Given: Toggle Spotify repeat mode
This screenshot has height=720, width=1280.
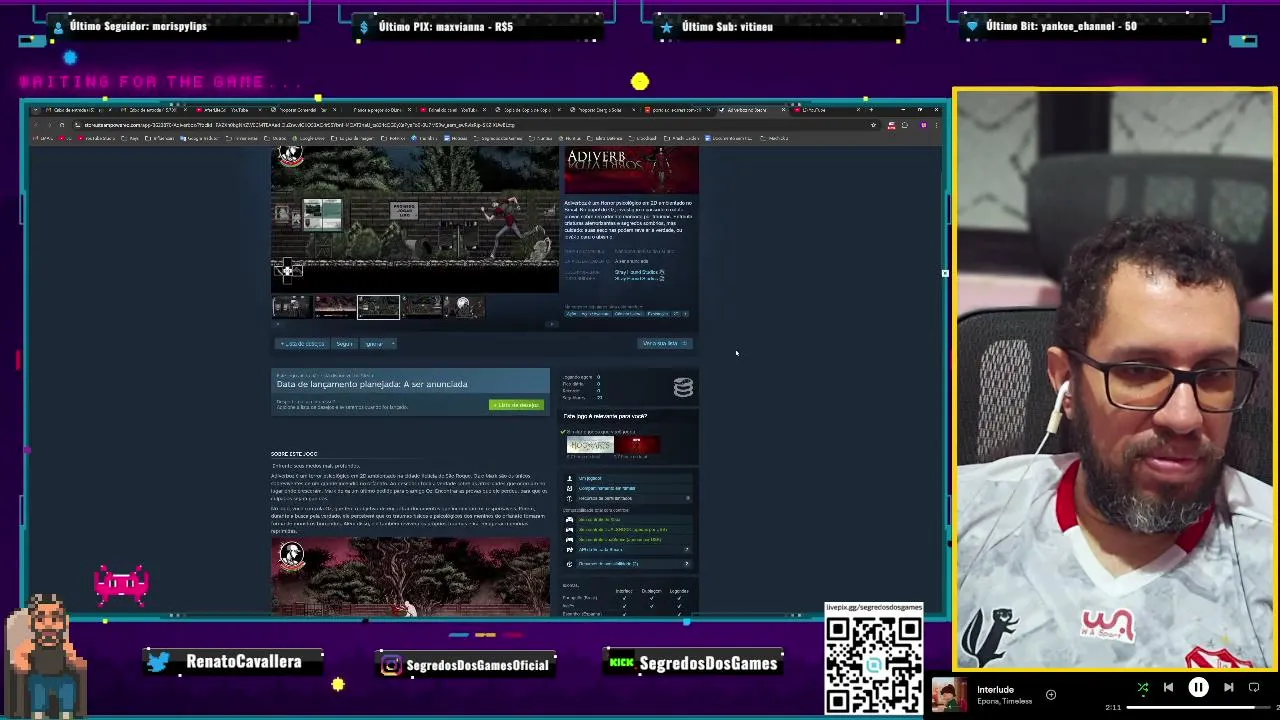Looking at the screenshot, I should pos(1254,688).
